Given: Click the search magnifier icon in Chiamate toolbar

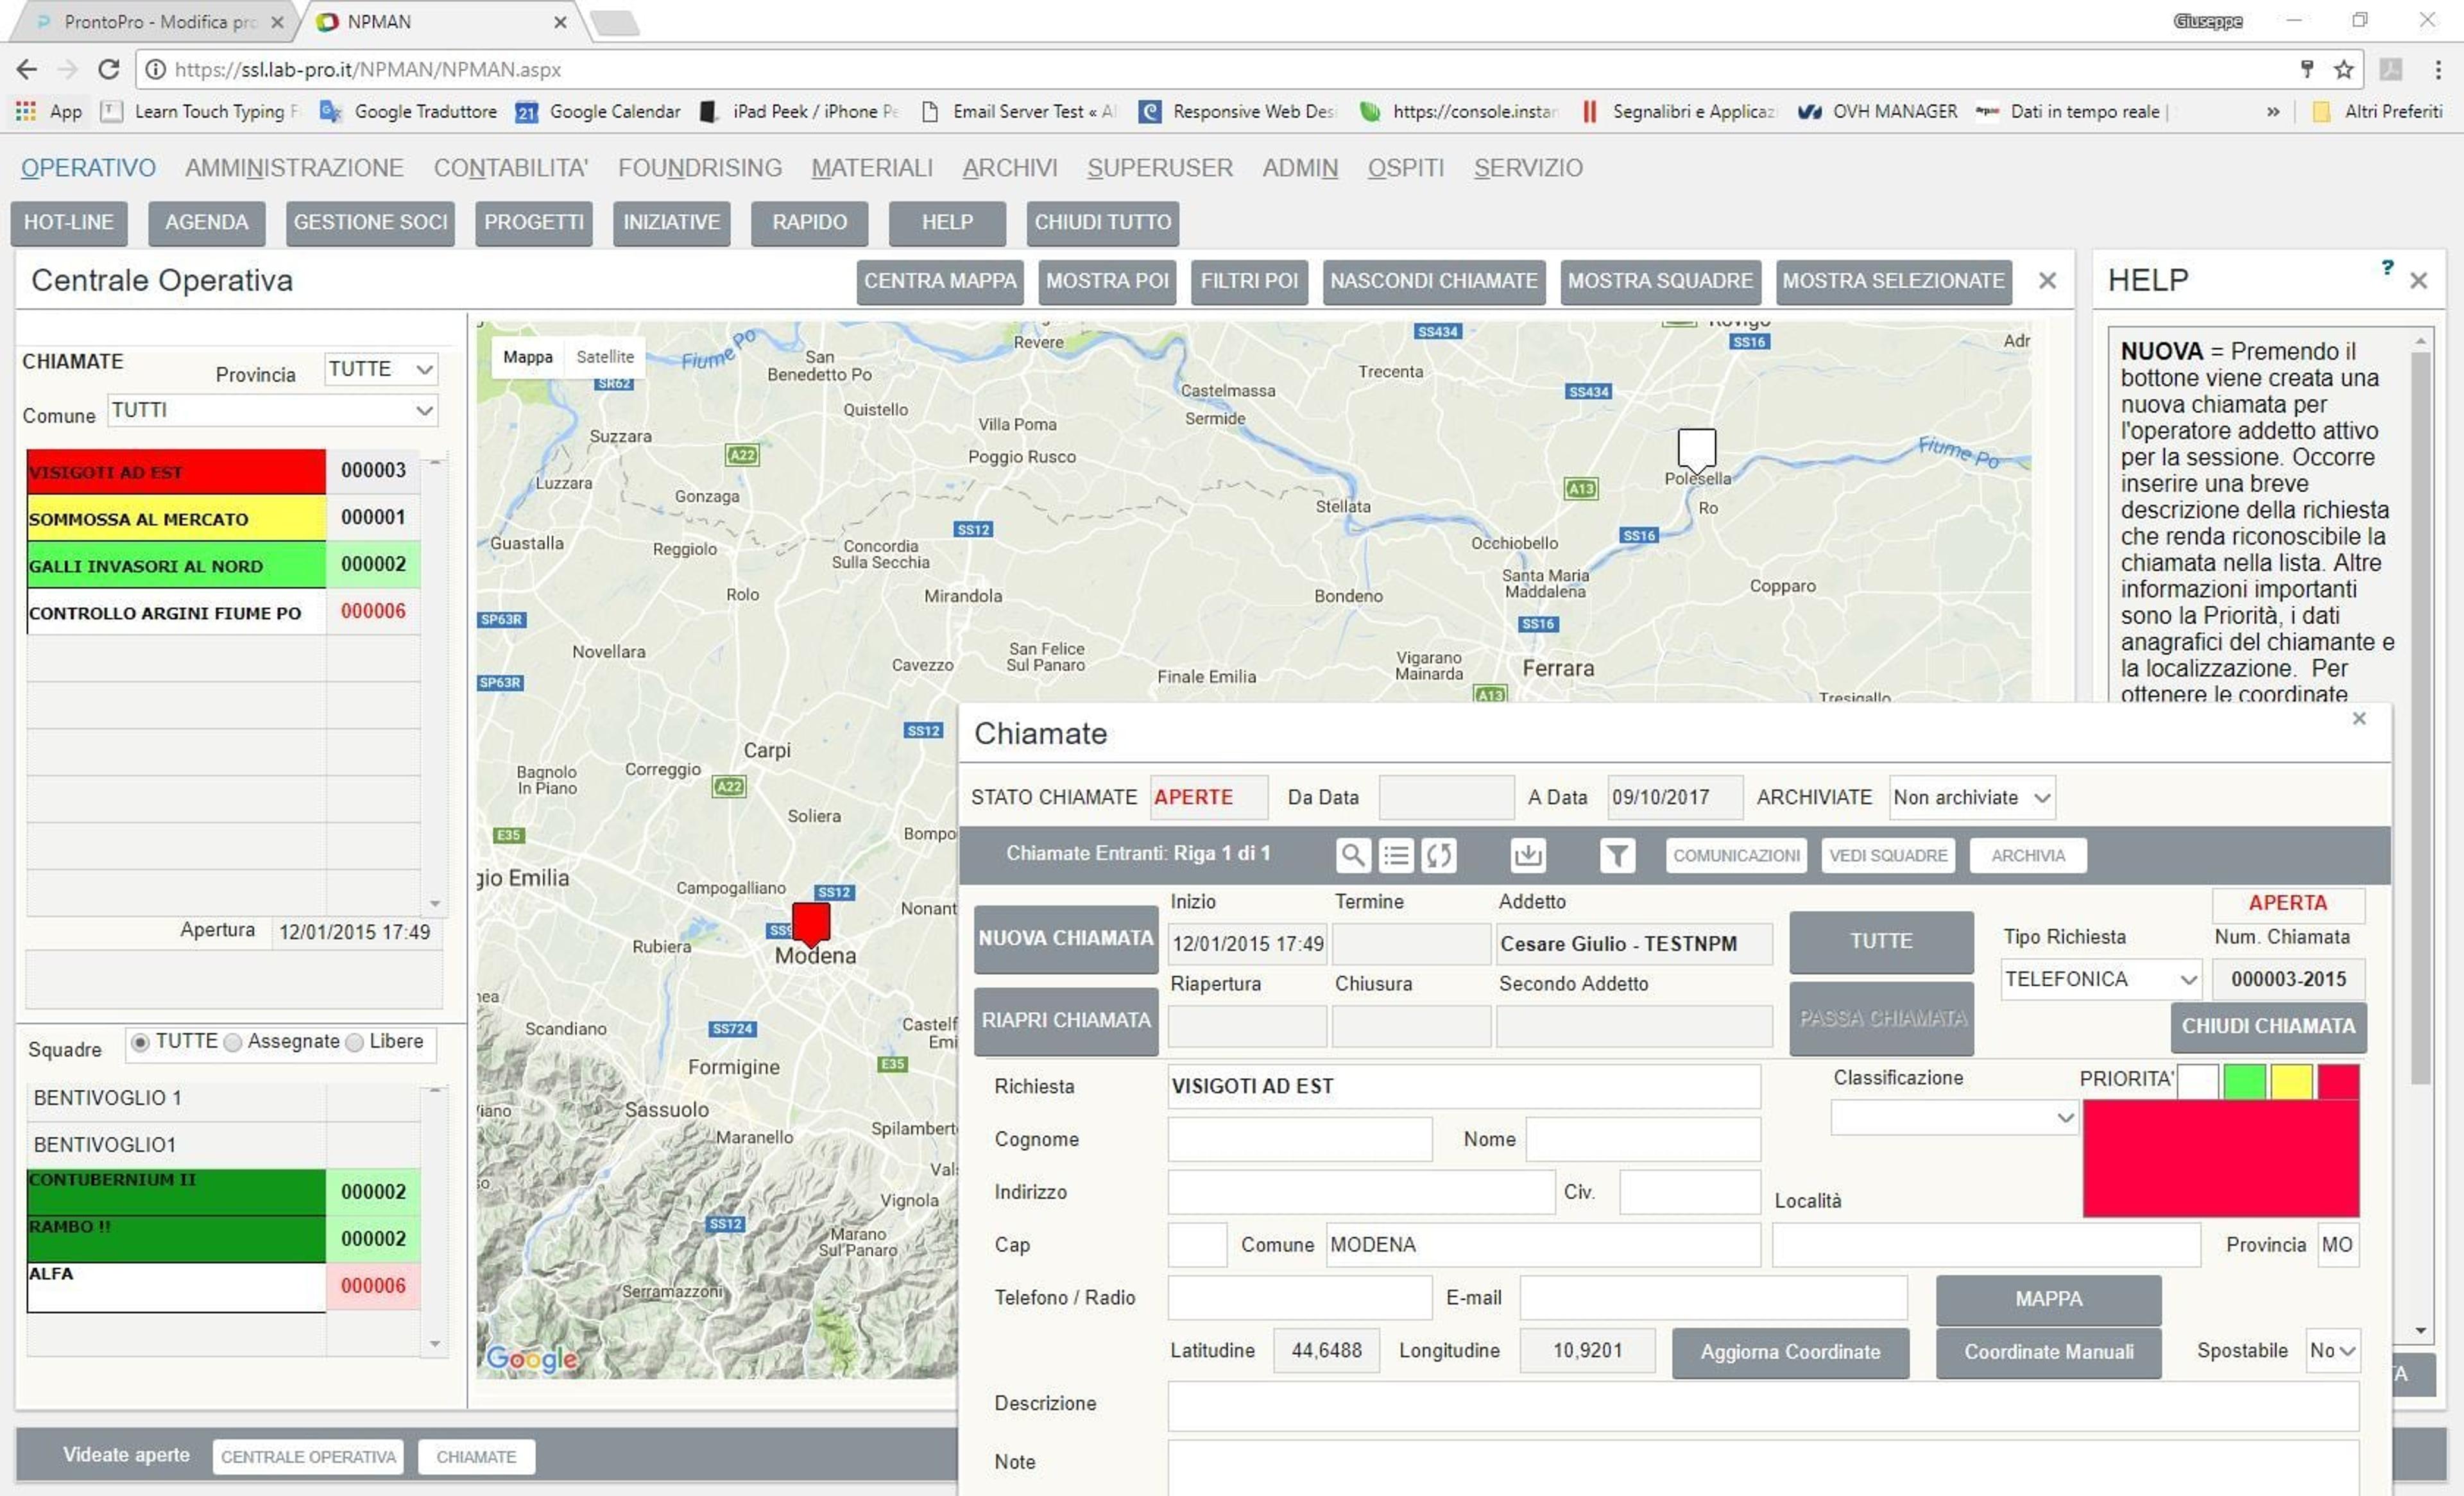Looking at the screenshot, I should point(1352,855).
